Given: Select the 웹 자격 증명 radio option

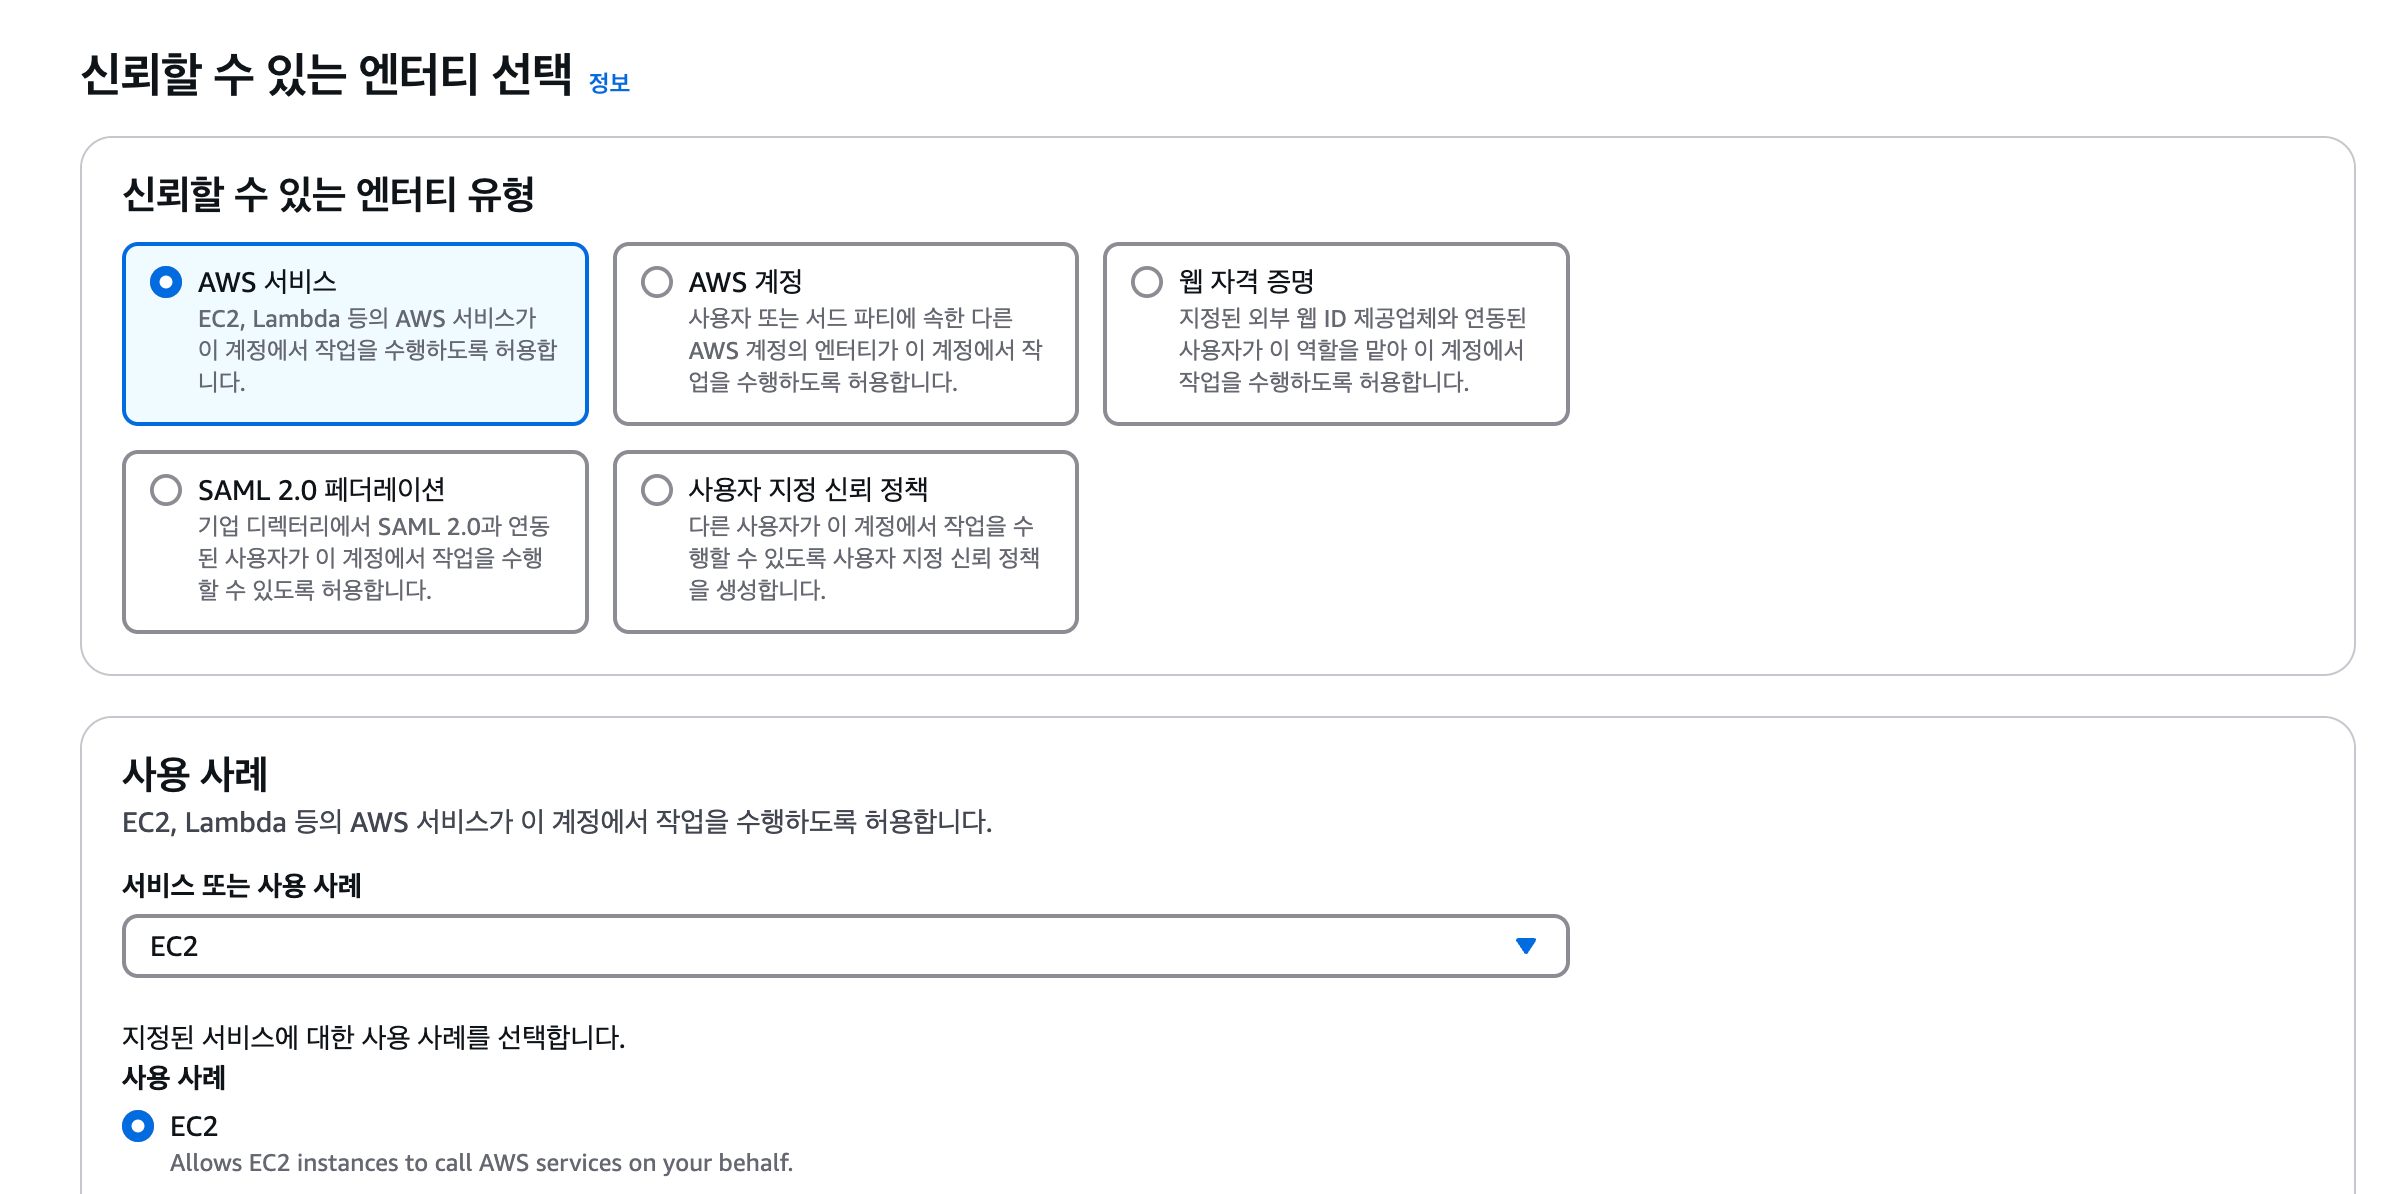Looking at the screenshot, I should click(1147, 282).
